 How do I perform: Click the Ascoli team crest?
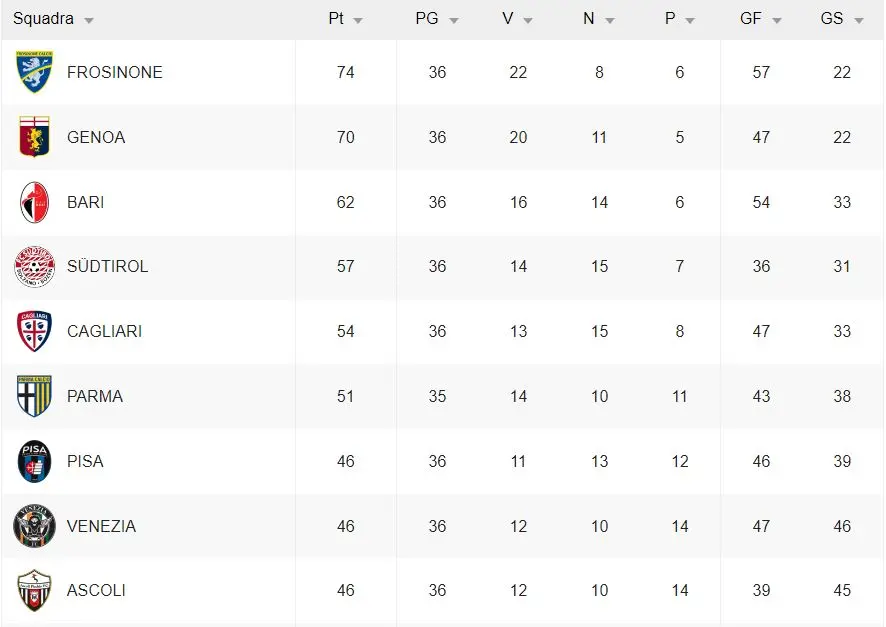pyautogui.click(x=34, y=590)
